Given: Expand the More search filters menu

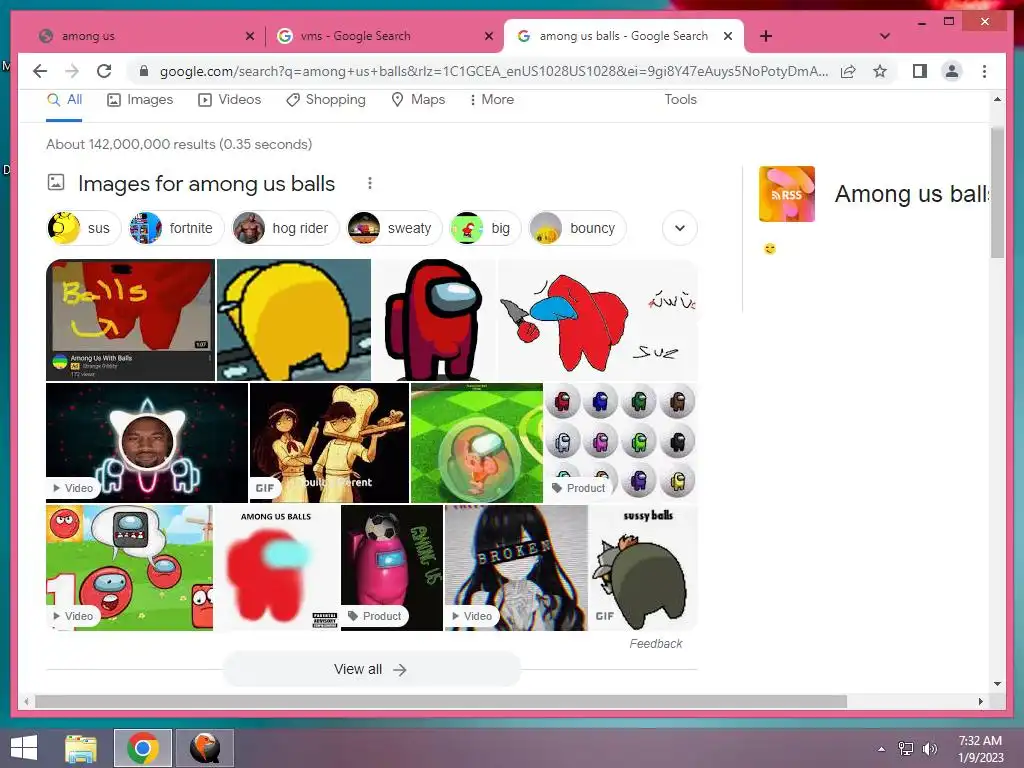Looking at the screenshot, I should (492, 100).
